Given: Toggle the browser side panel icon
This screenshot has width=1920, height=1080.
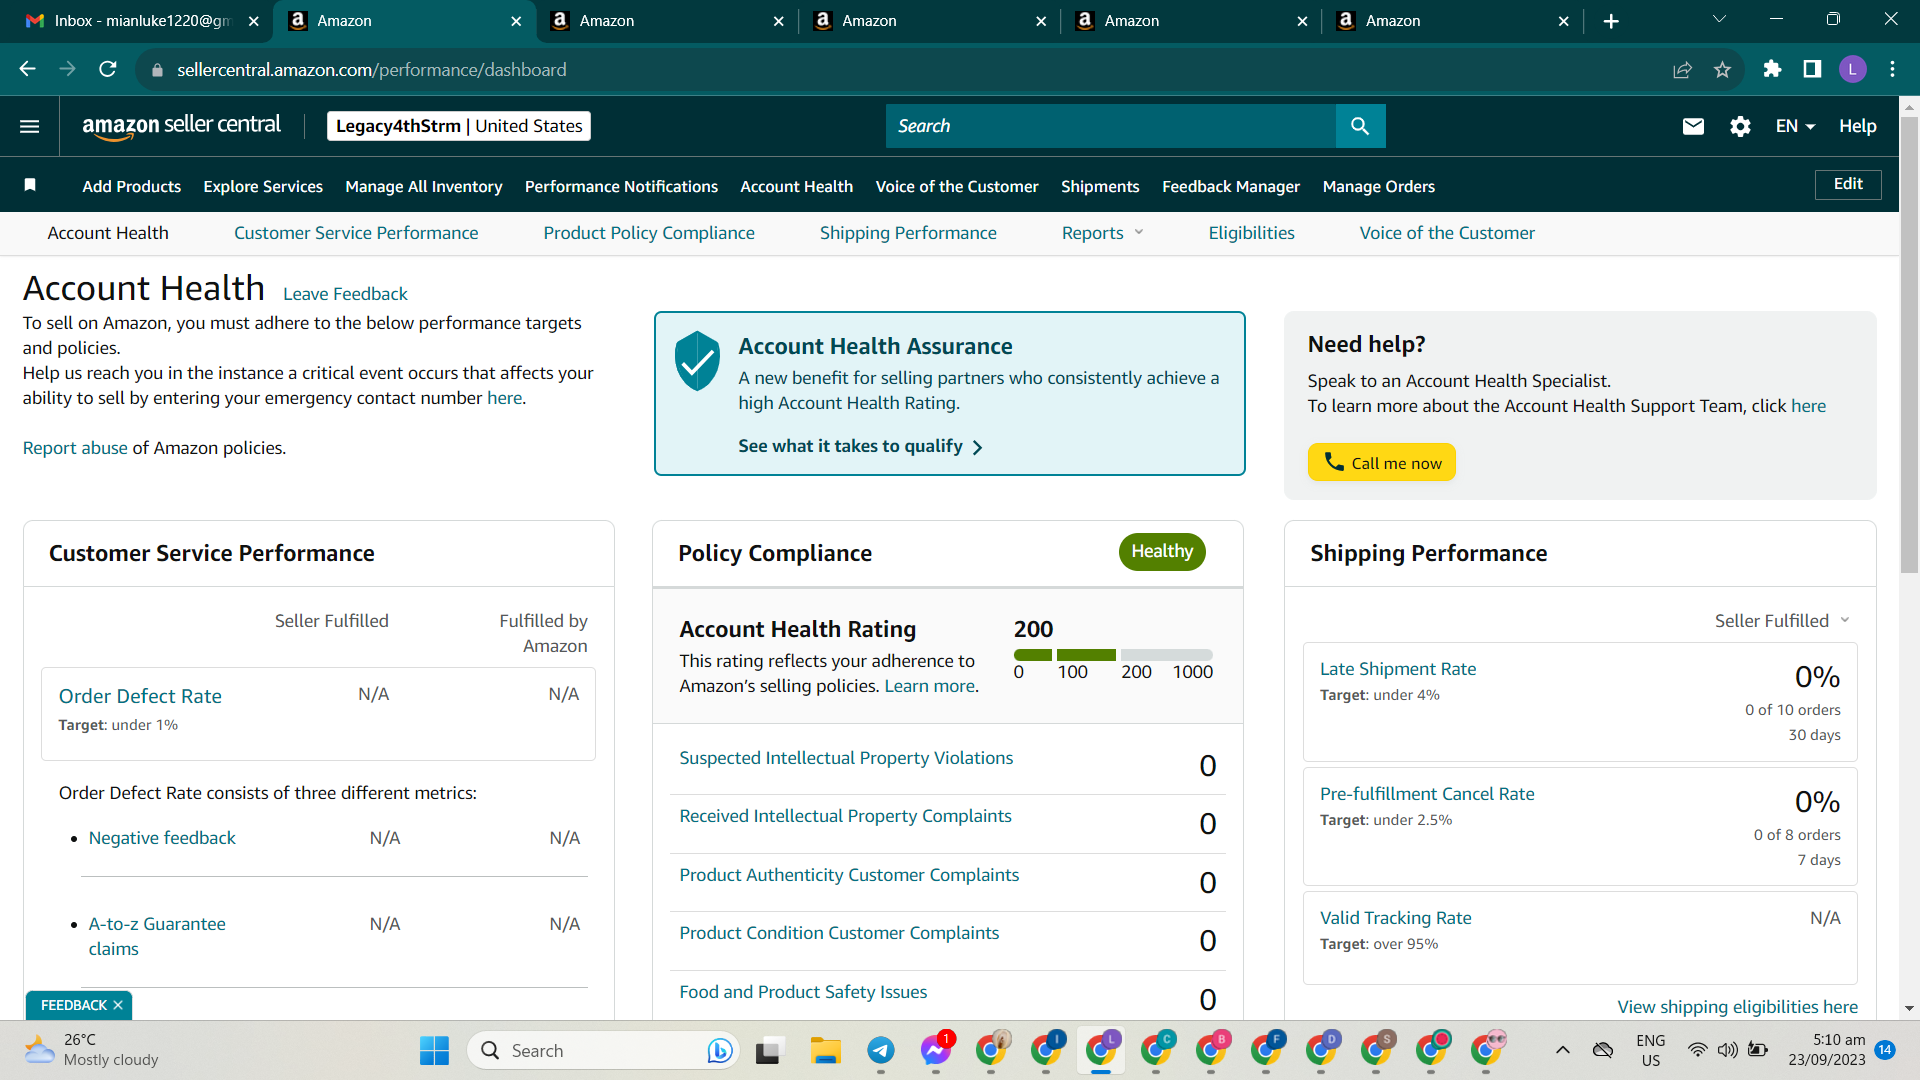Looking at the screenshot, I should pos(1812,69).
